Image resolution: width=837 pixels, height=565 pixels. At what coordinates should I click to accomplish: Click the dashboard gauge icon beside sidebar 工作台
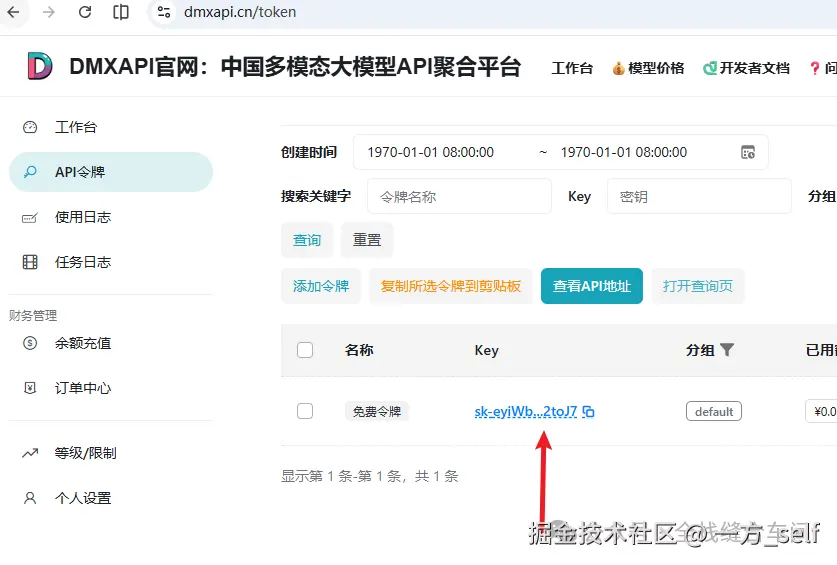[x=30, y=127]
